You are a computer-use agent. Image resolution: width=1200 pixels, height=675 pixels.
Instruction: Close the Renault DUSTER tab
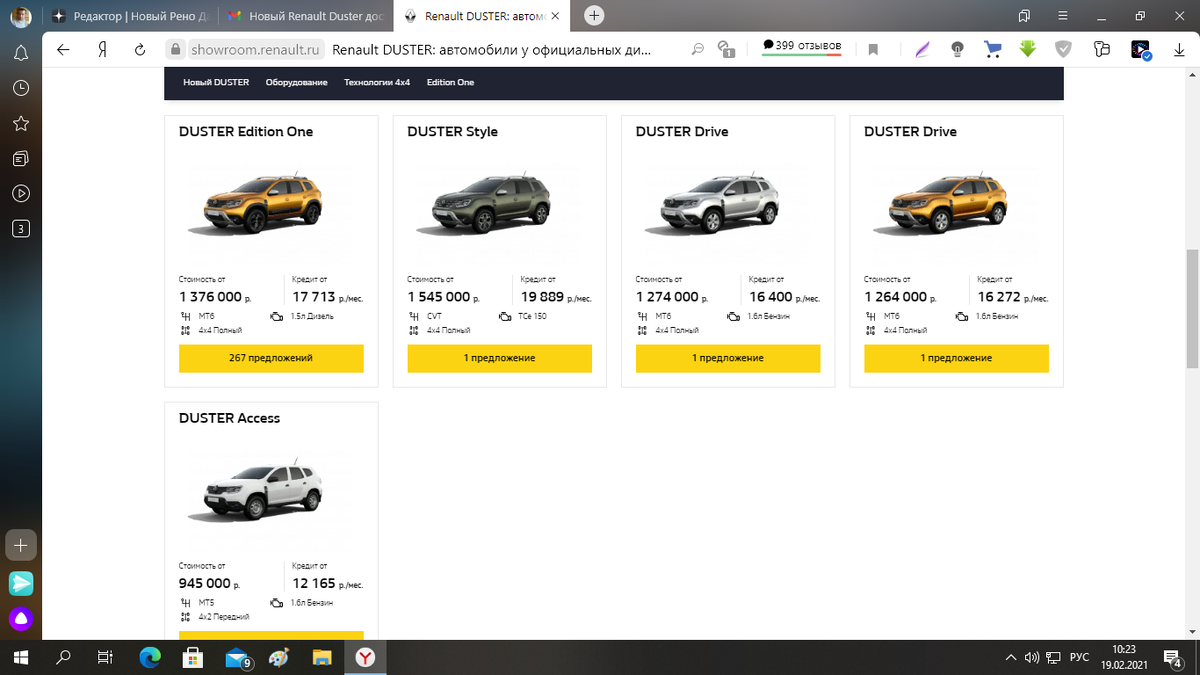point(555,17)
